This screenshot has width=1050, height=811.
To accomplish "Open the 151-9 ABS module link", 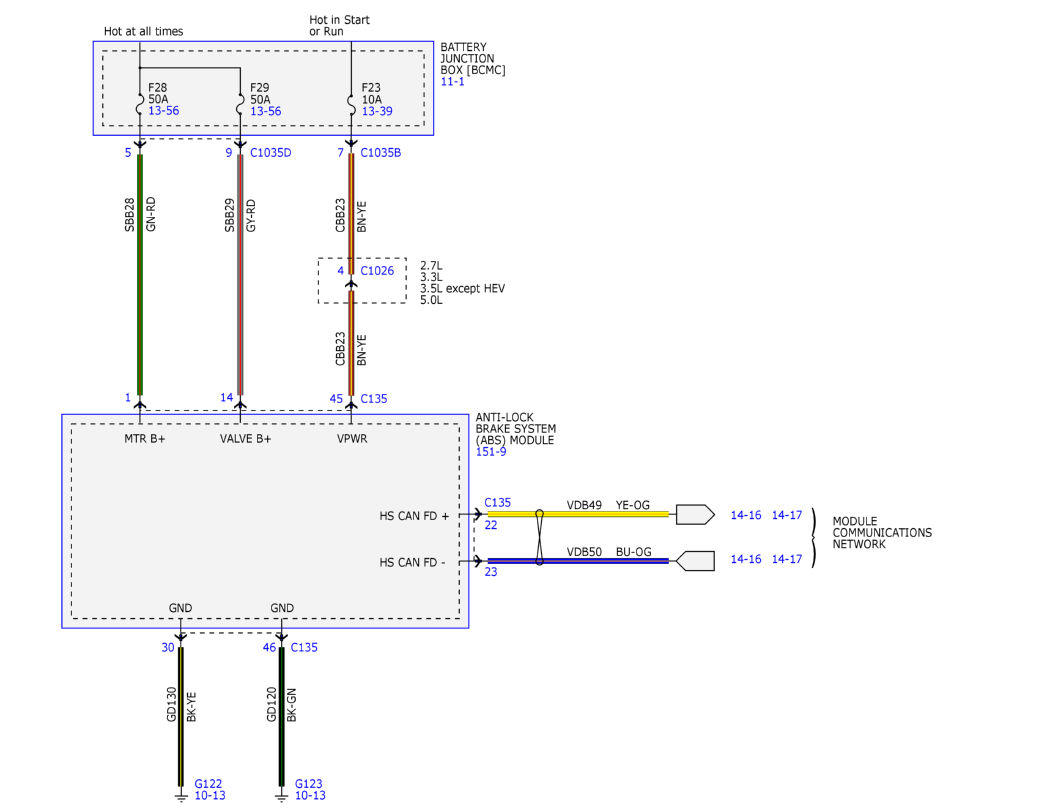I will [x=491, y=452].
